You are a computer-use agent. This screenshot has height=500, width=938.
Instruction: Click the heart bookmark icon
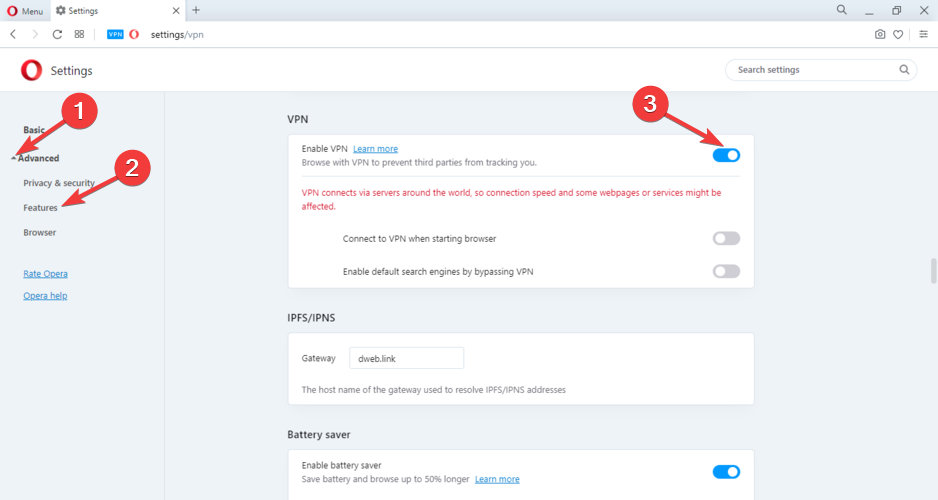click(x=899, y=34)
